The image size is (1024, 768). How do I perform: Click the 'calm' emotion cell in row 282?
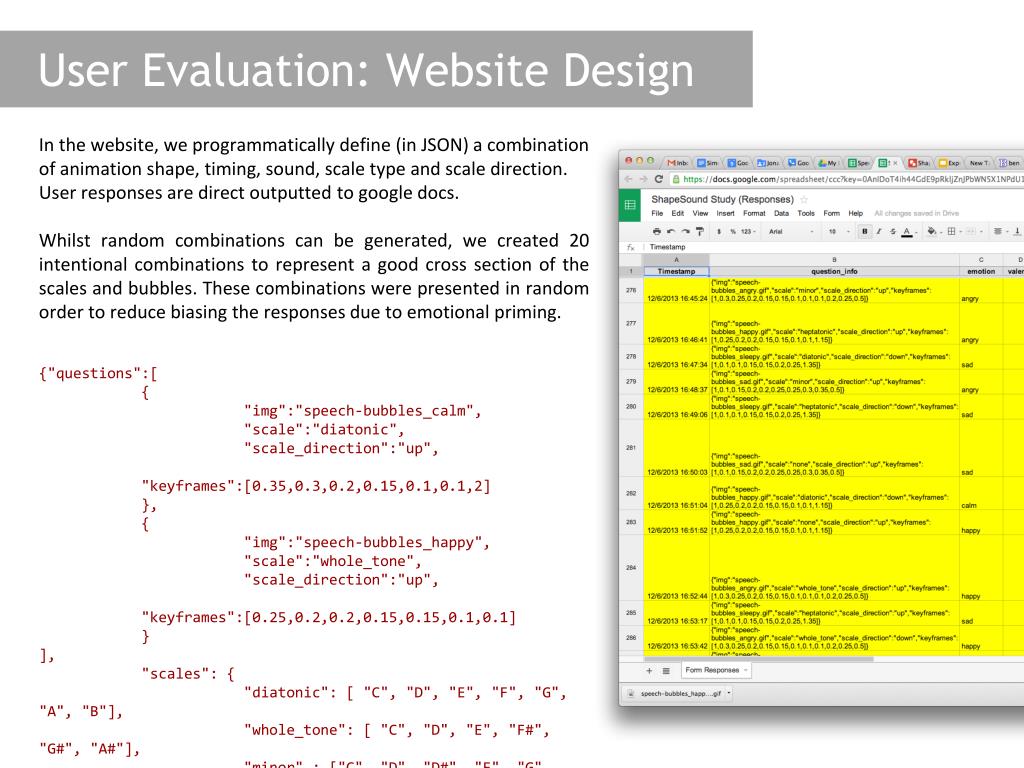tap(981, 494)
